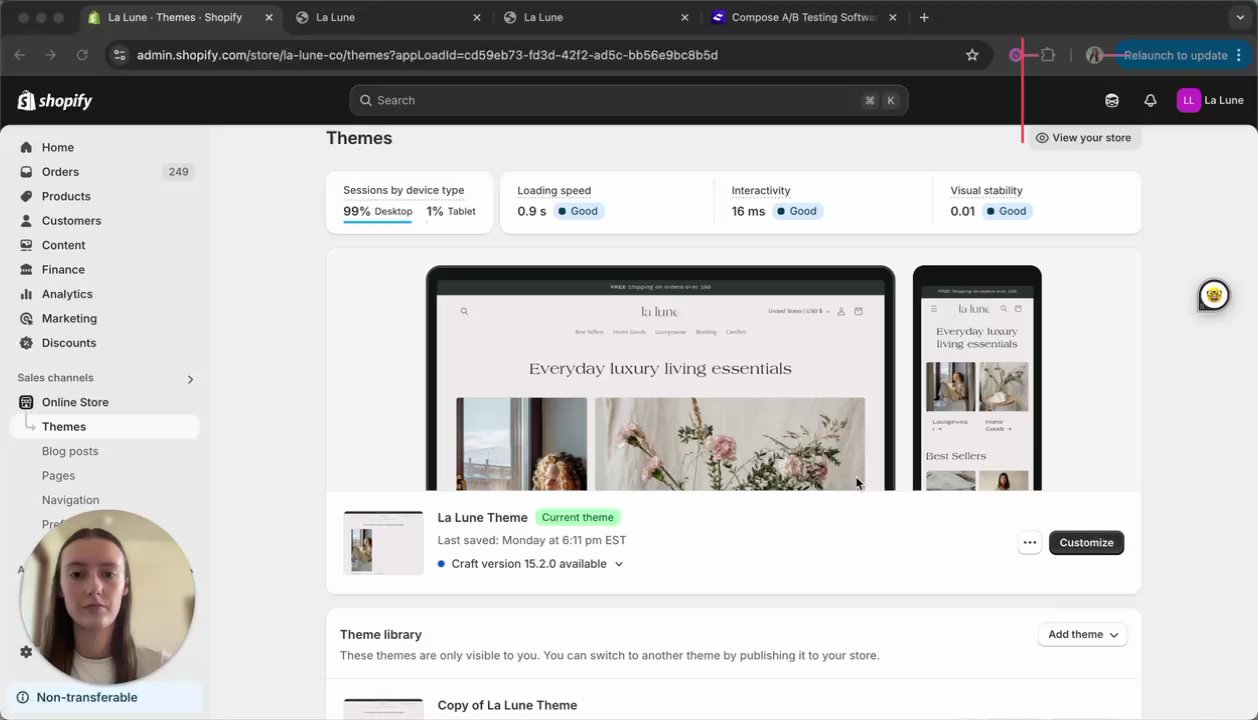
Task: Click the recording extension icon in toolbar
Action: [x=1016, y=55]
